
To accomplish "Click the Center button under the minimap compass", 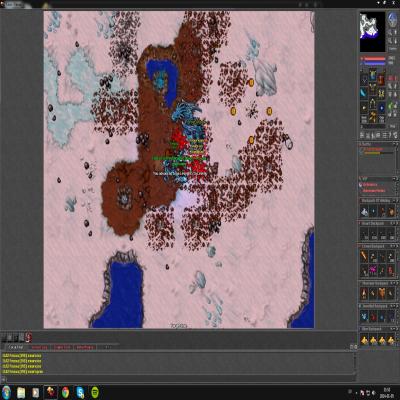I will point(393,49).
